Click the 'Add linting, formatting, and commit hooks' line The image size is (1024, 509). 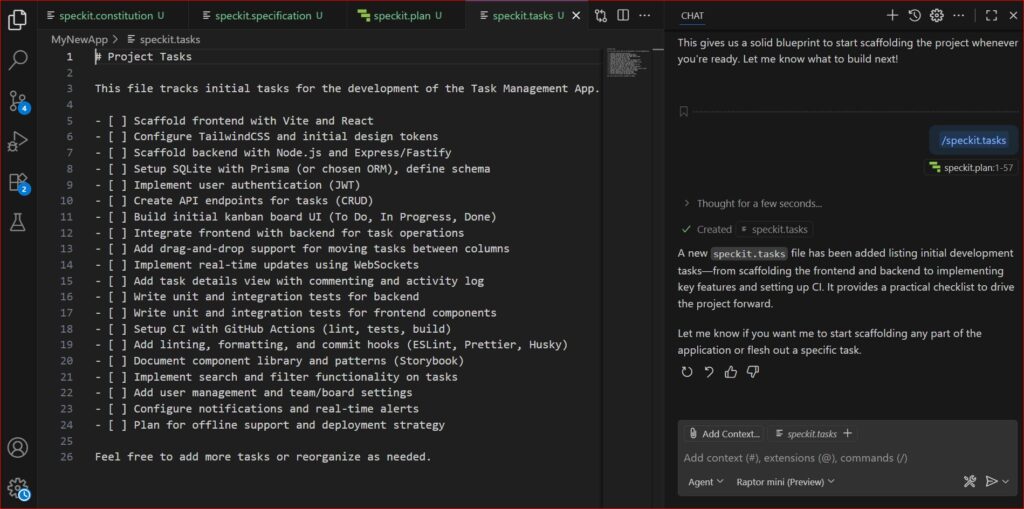pyautogui.click(x=330, y=344)
